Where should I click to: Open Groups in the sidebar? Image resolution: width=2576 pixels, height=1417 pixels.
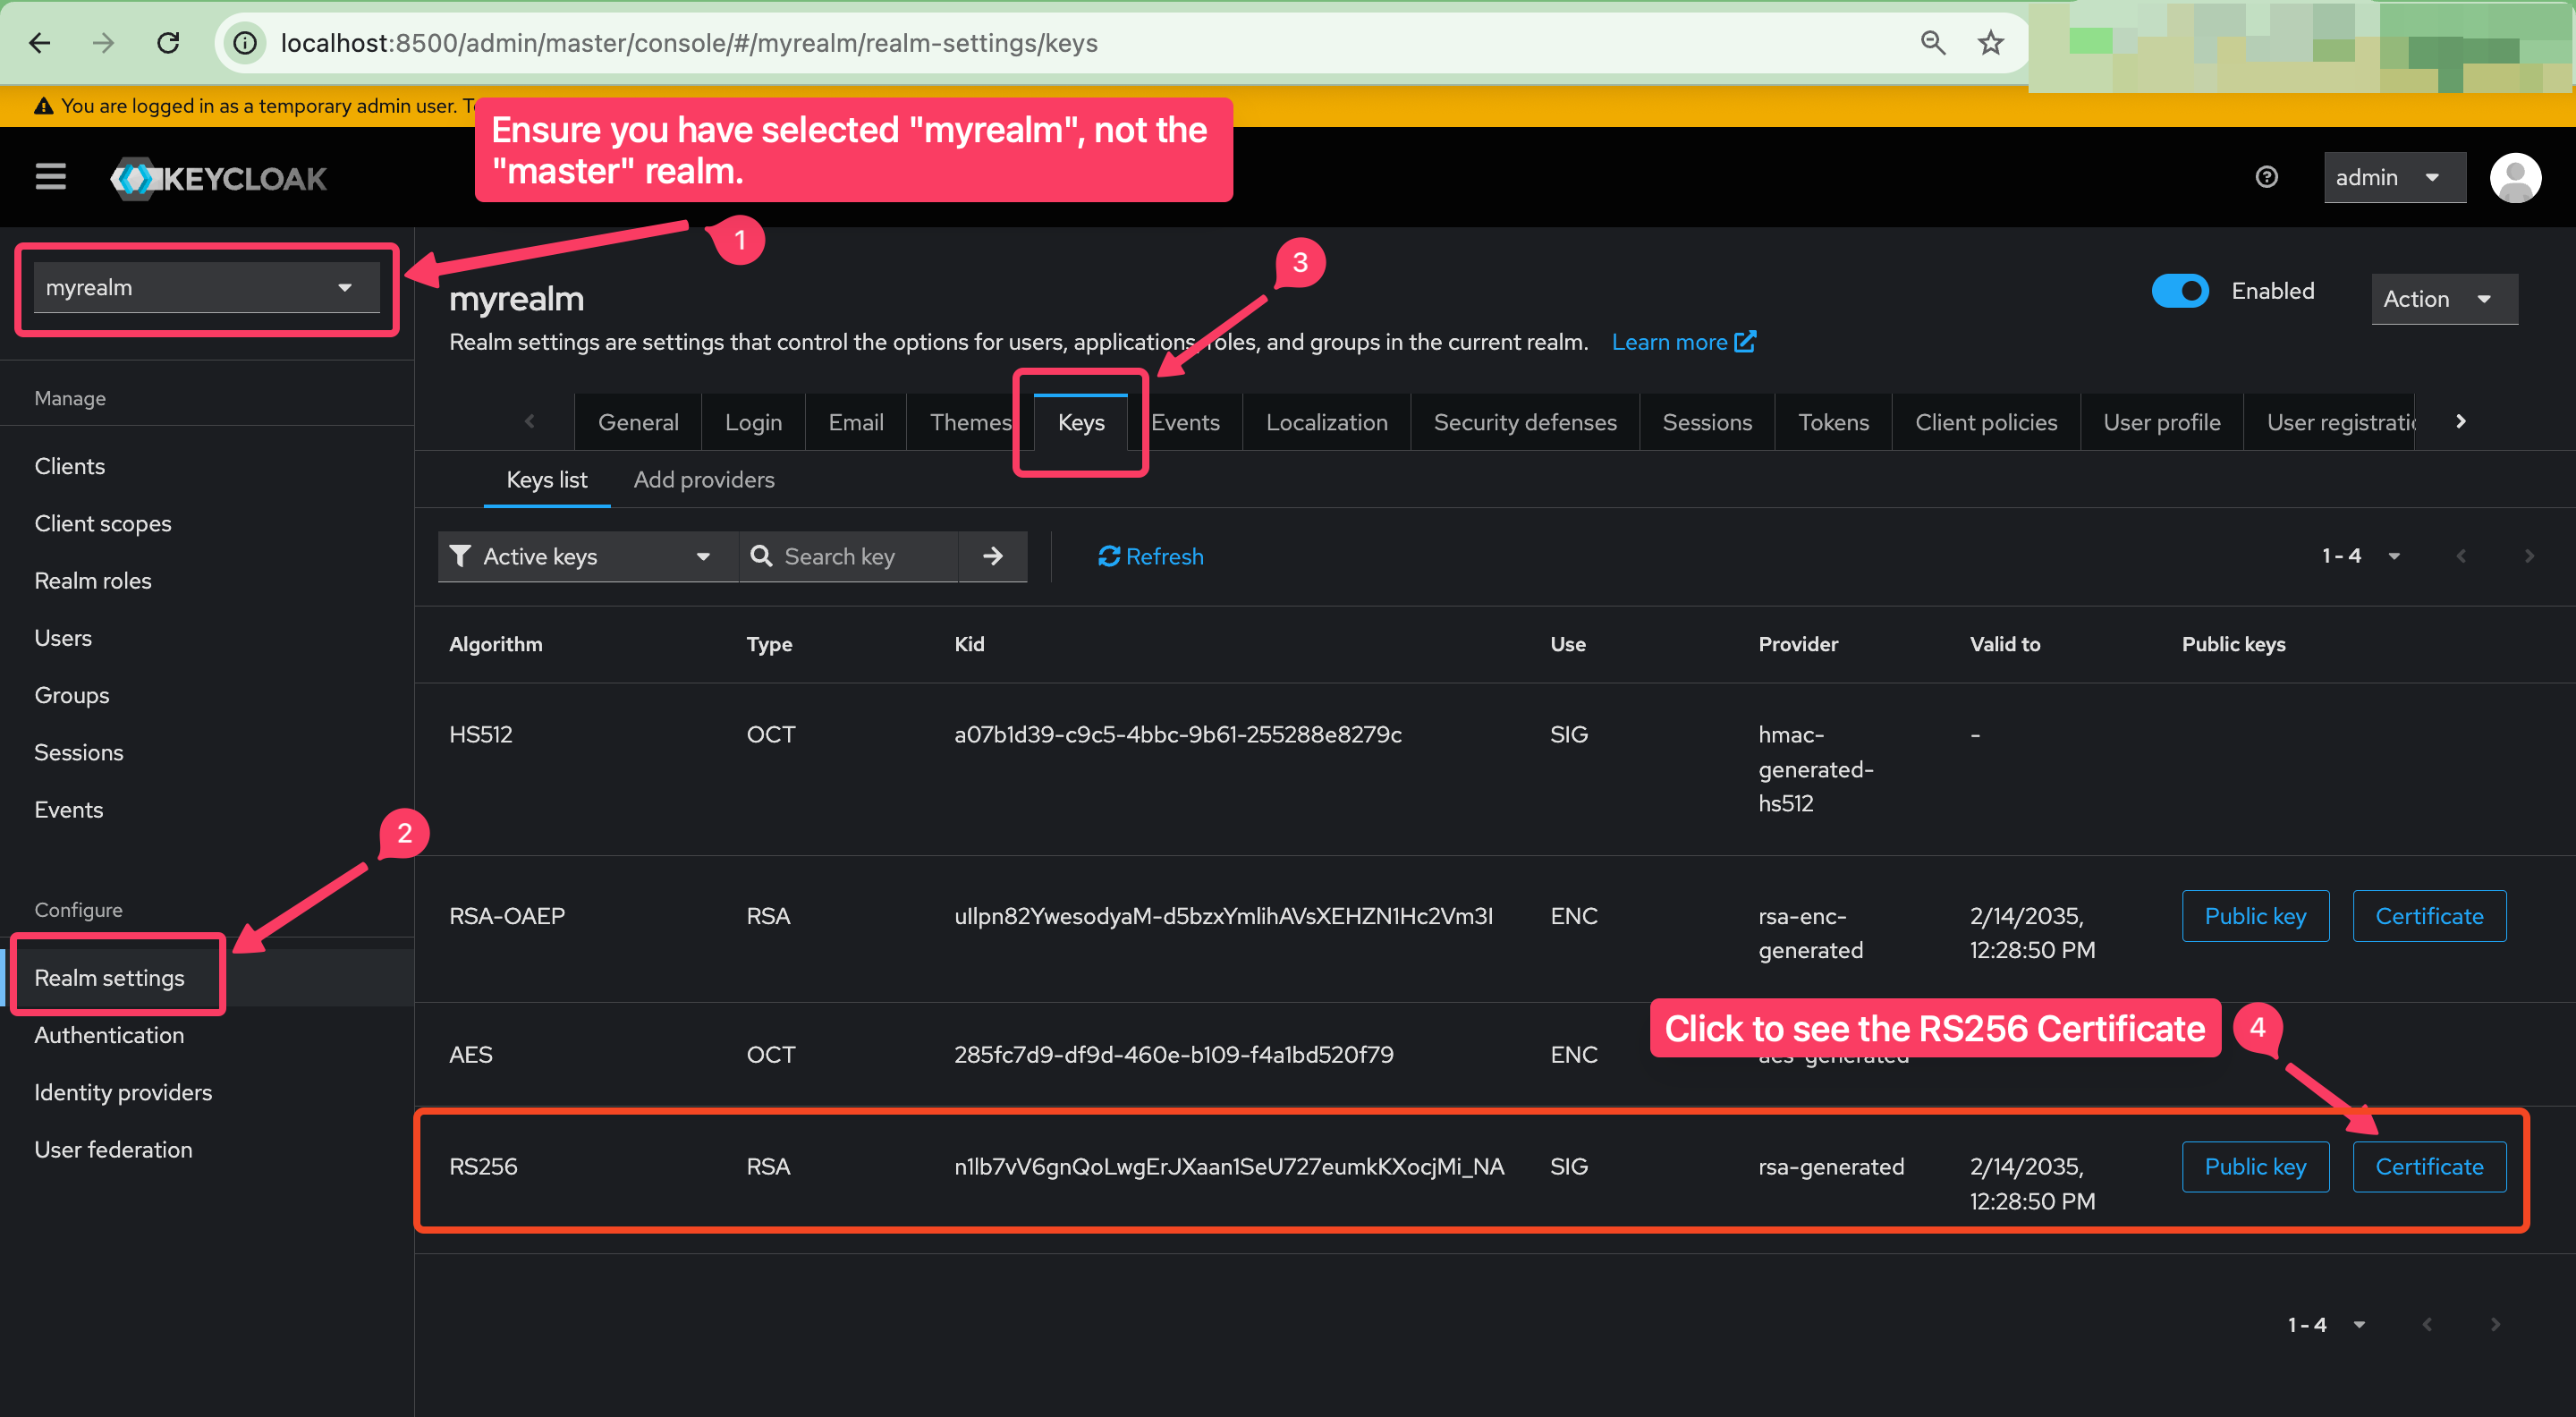[x=72, y=694]
